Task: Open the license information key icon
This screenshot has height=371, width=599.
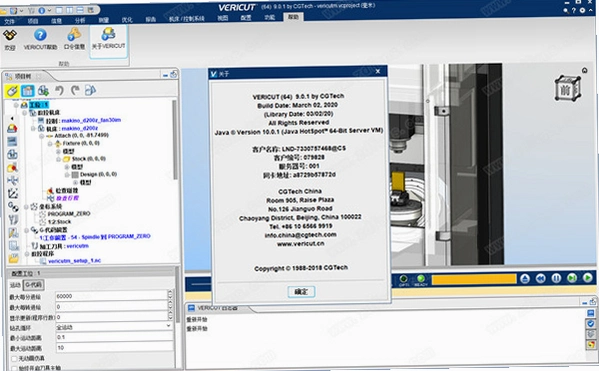Action: pyautogui.click(x=74, y=35)
